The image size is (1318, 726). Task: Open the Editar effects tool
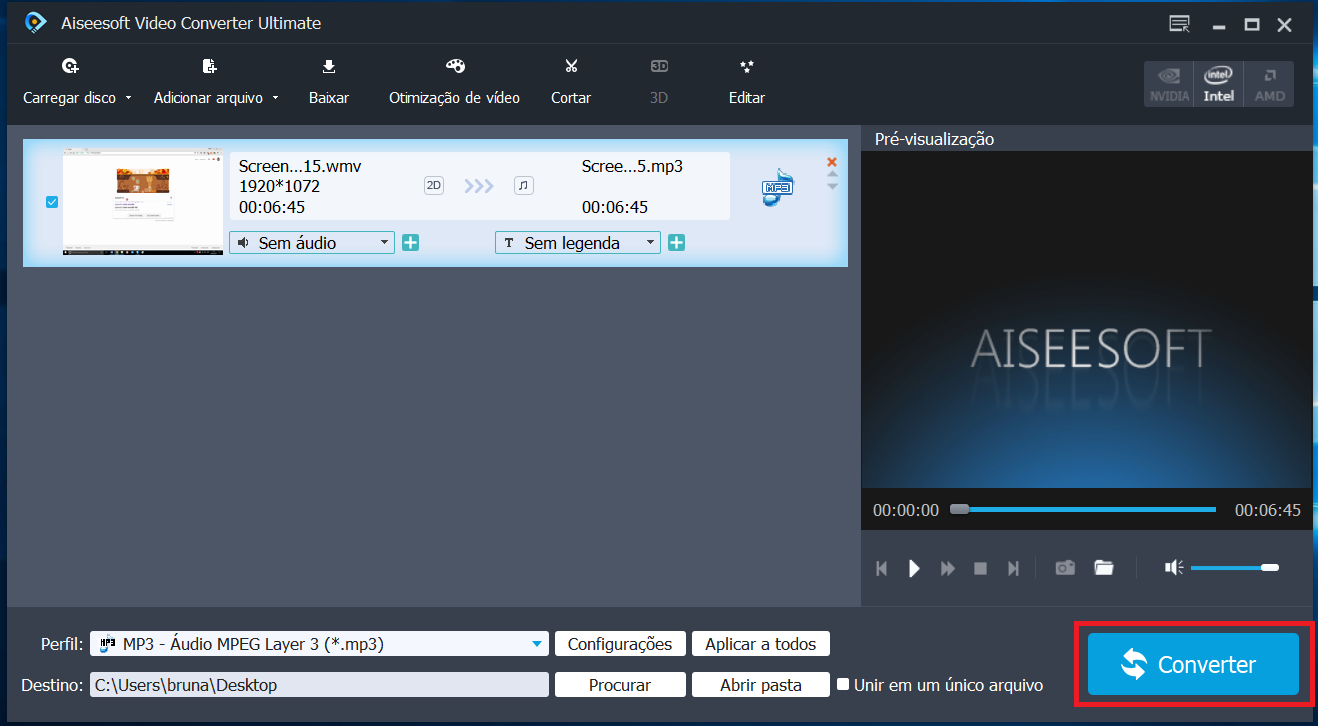(746, 67)
